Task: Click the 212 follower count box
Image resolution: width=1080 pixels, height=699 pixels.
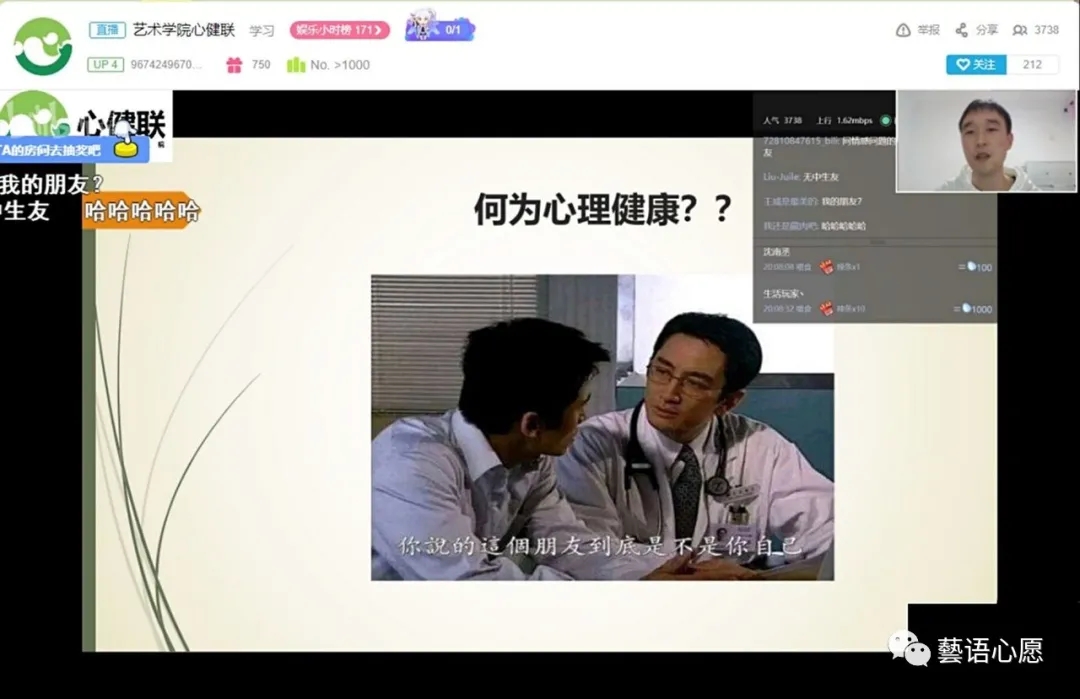Action: point(1032,64)
